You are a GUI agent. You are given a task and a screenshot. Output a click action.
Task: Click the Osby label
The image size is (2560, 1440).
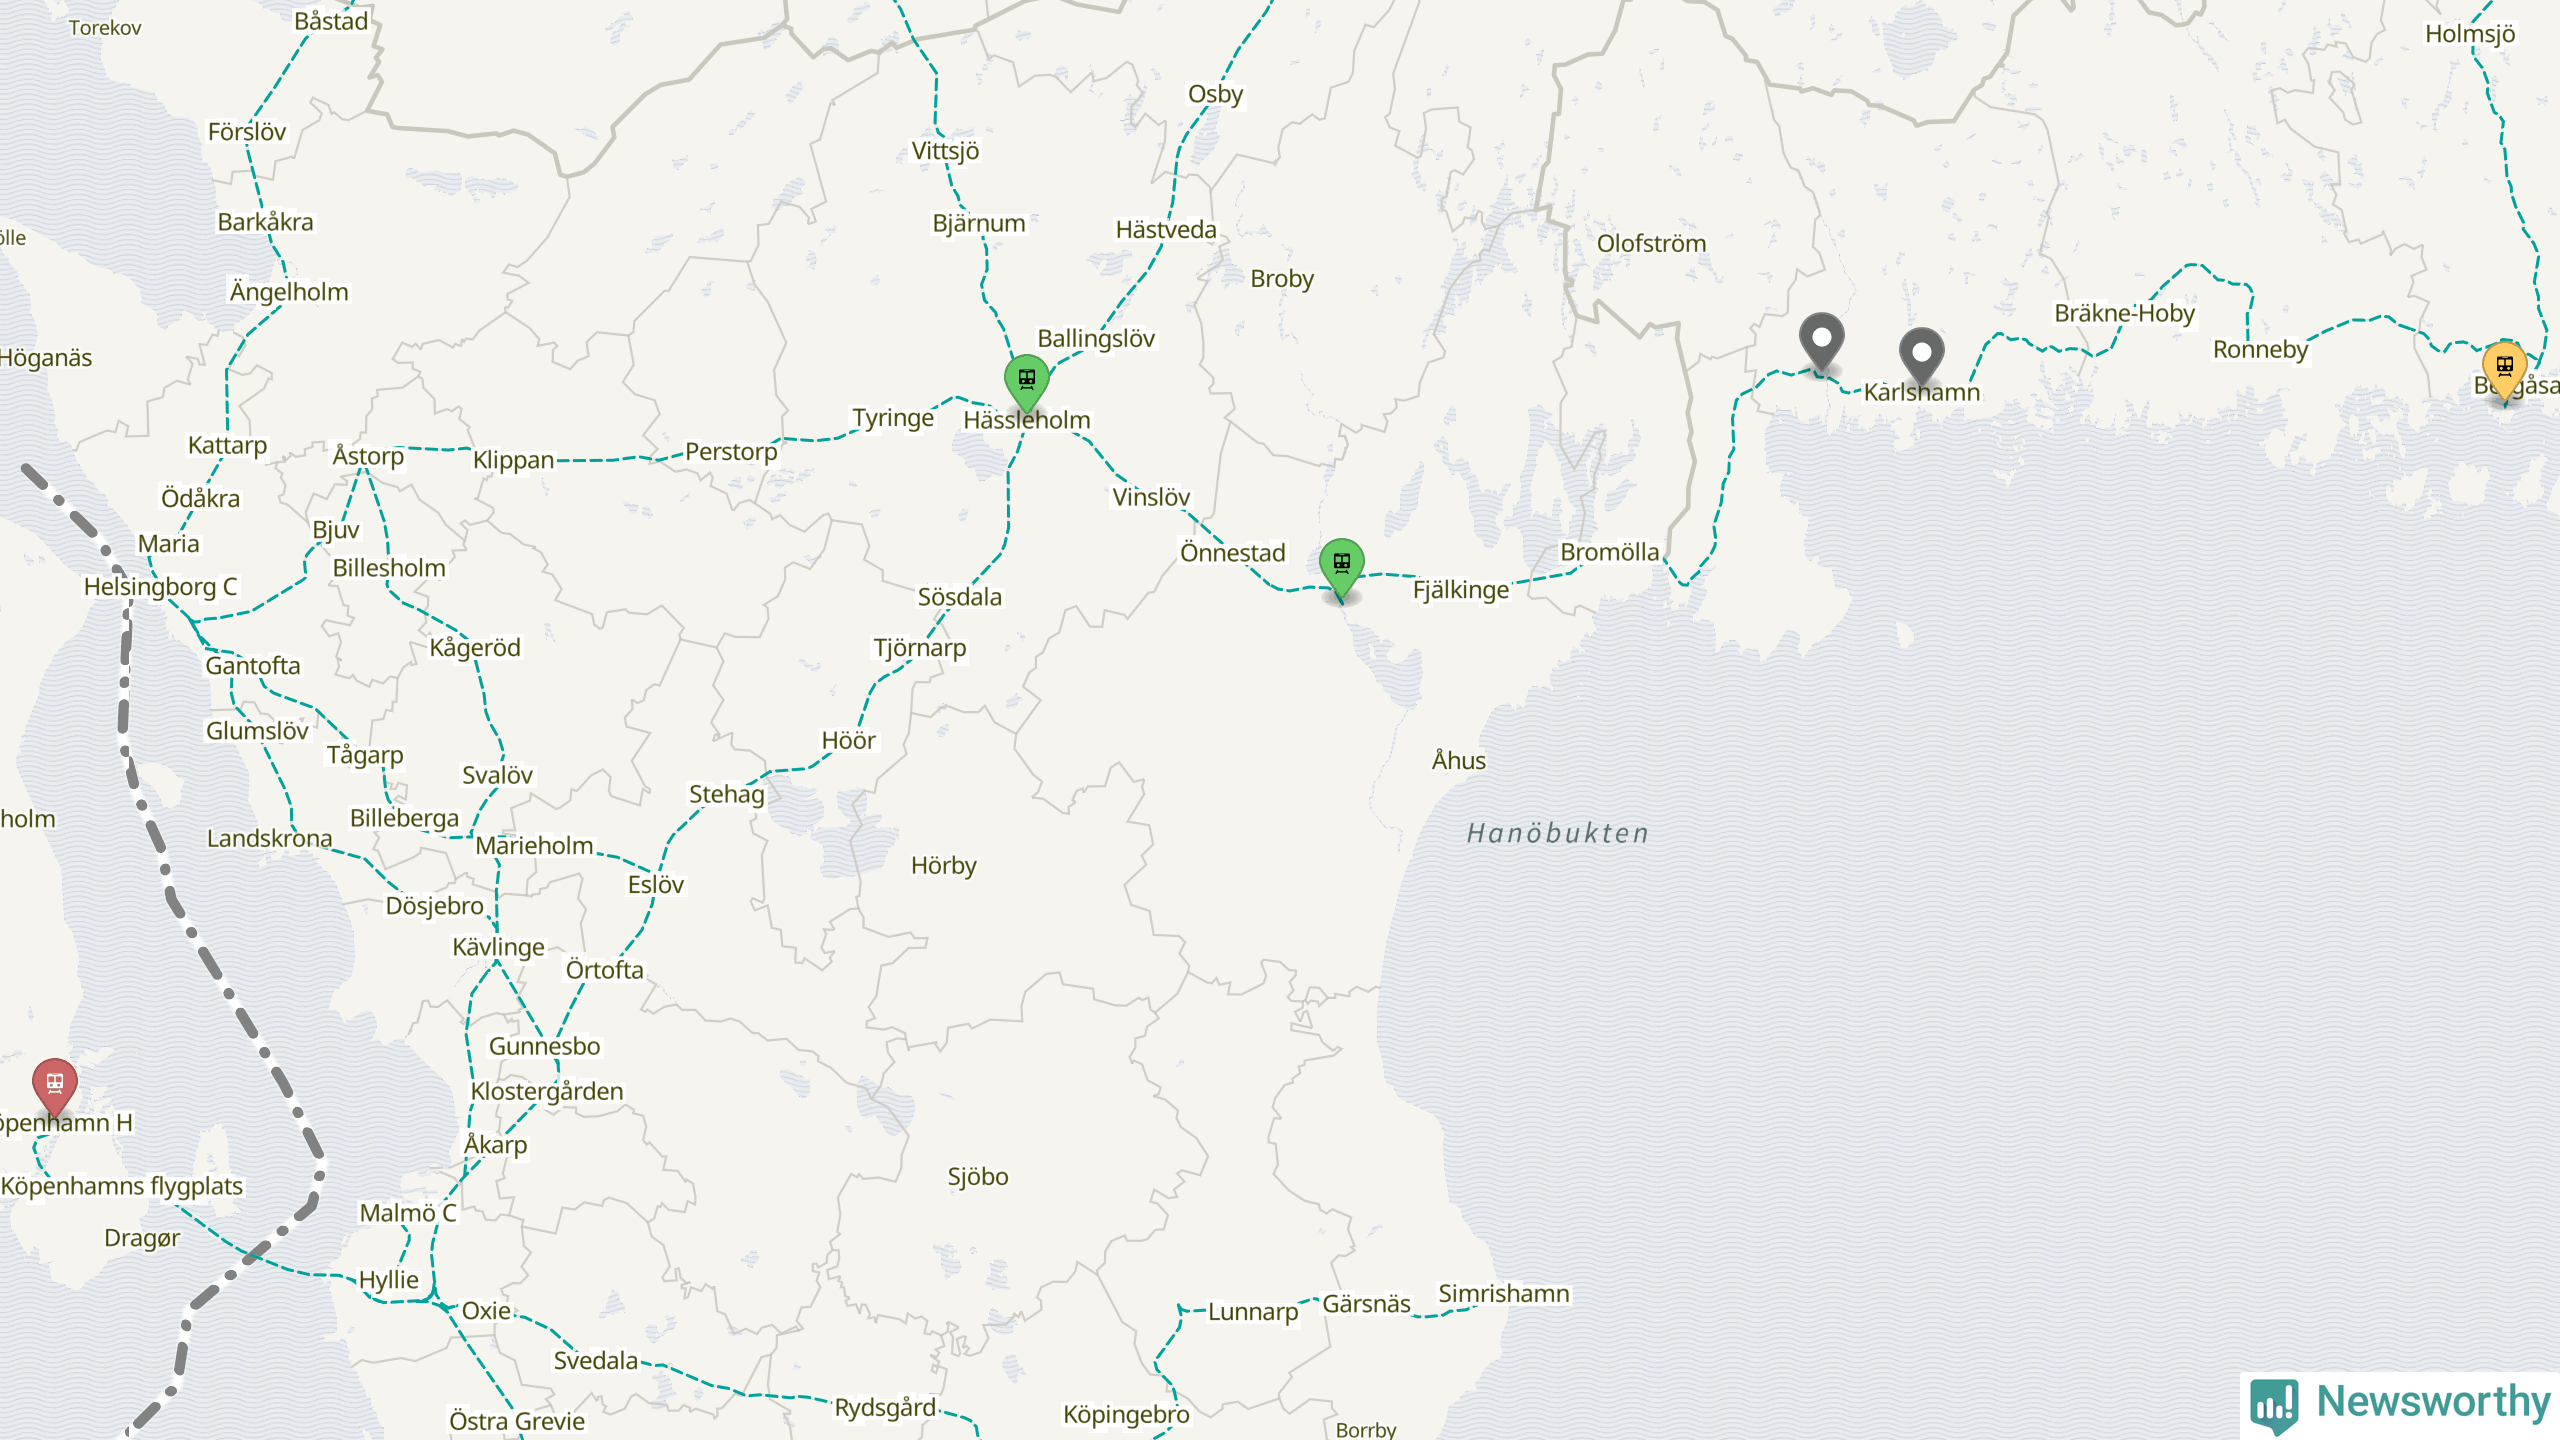[x=1215, y=95]
